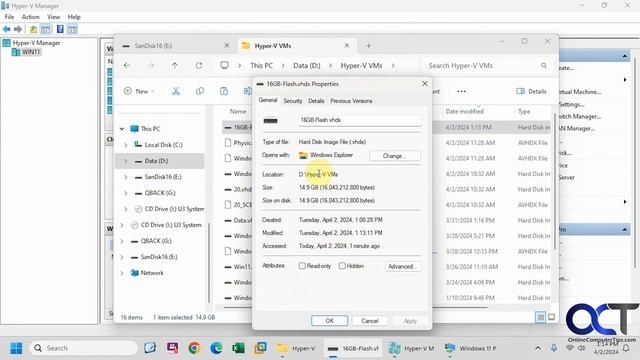Viewport: 640px width, 360px height.
Task: Click the microphone icon in system tray
Action: 554,348
